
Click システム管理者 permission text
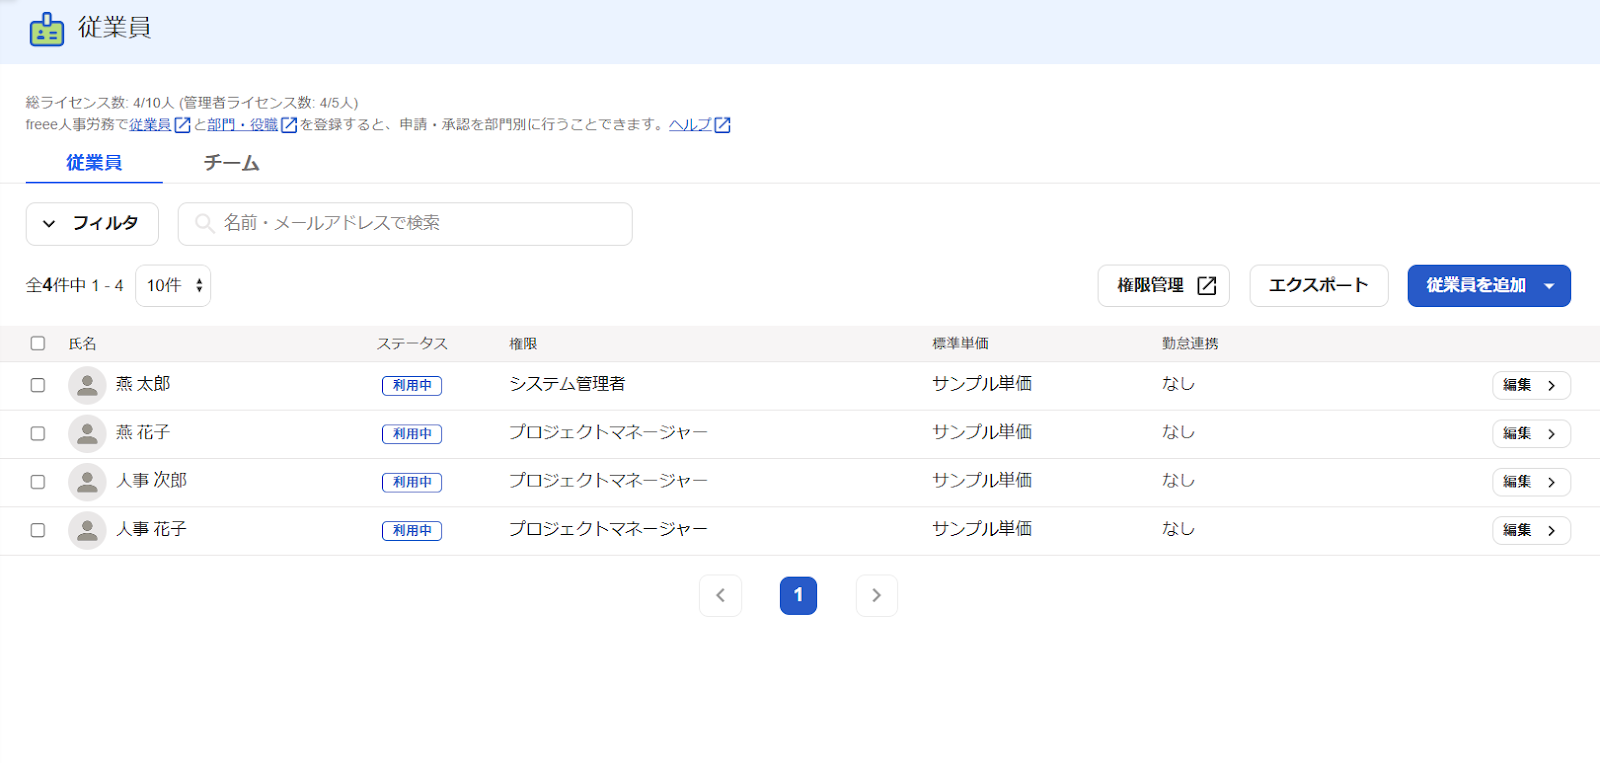pyautogui.click(x=567, y=384)
